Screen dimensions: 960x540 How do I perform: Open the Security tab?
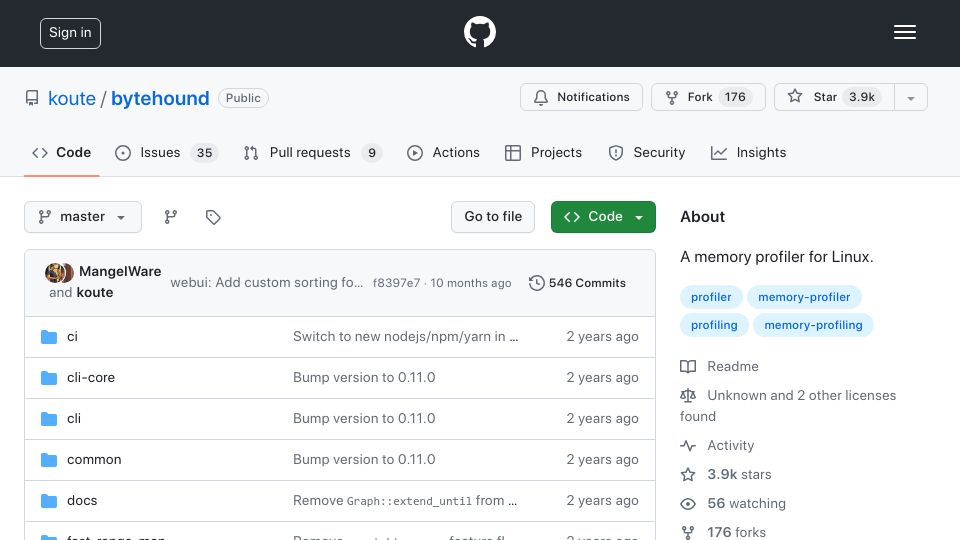[647, 152]
